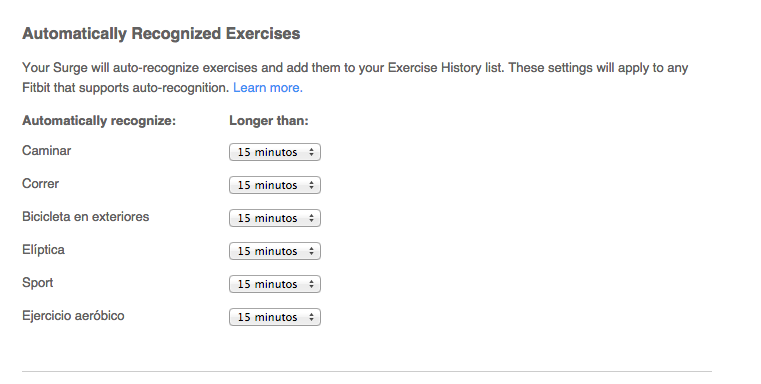Click the up-down arrows on Caminar selector
This screenshot has height=384, width=761.
(x=312, y=152)
